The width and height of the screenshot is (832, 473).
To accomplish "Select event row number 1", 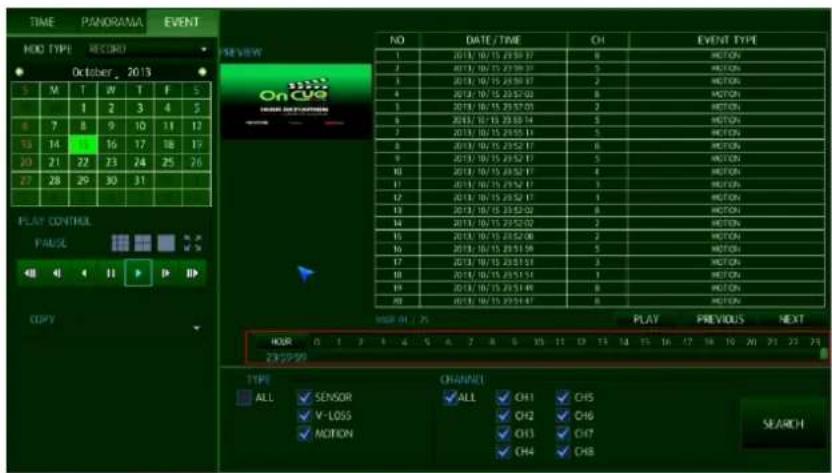I will tap(600, 55).
